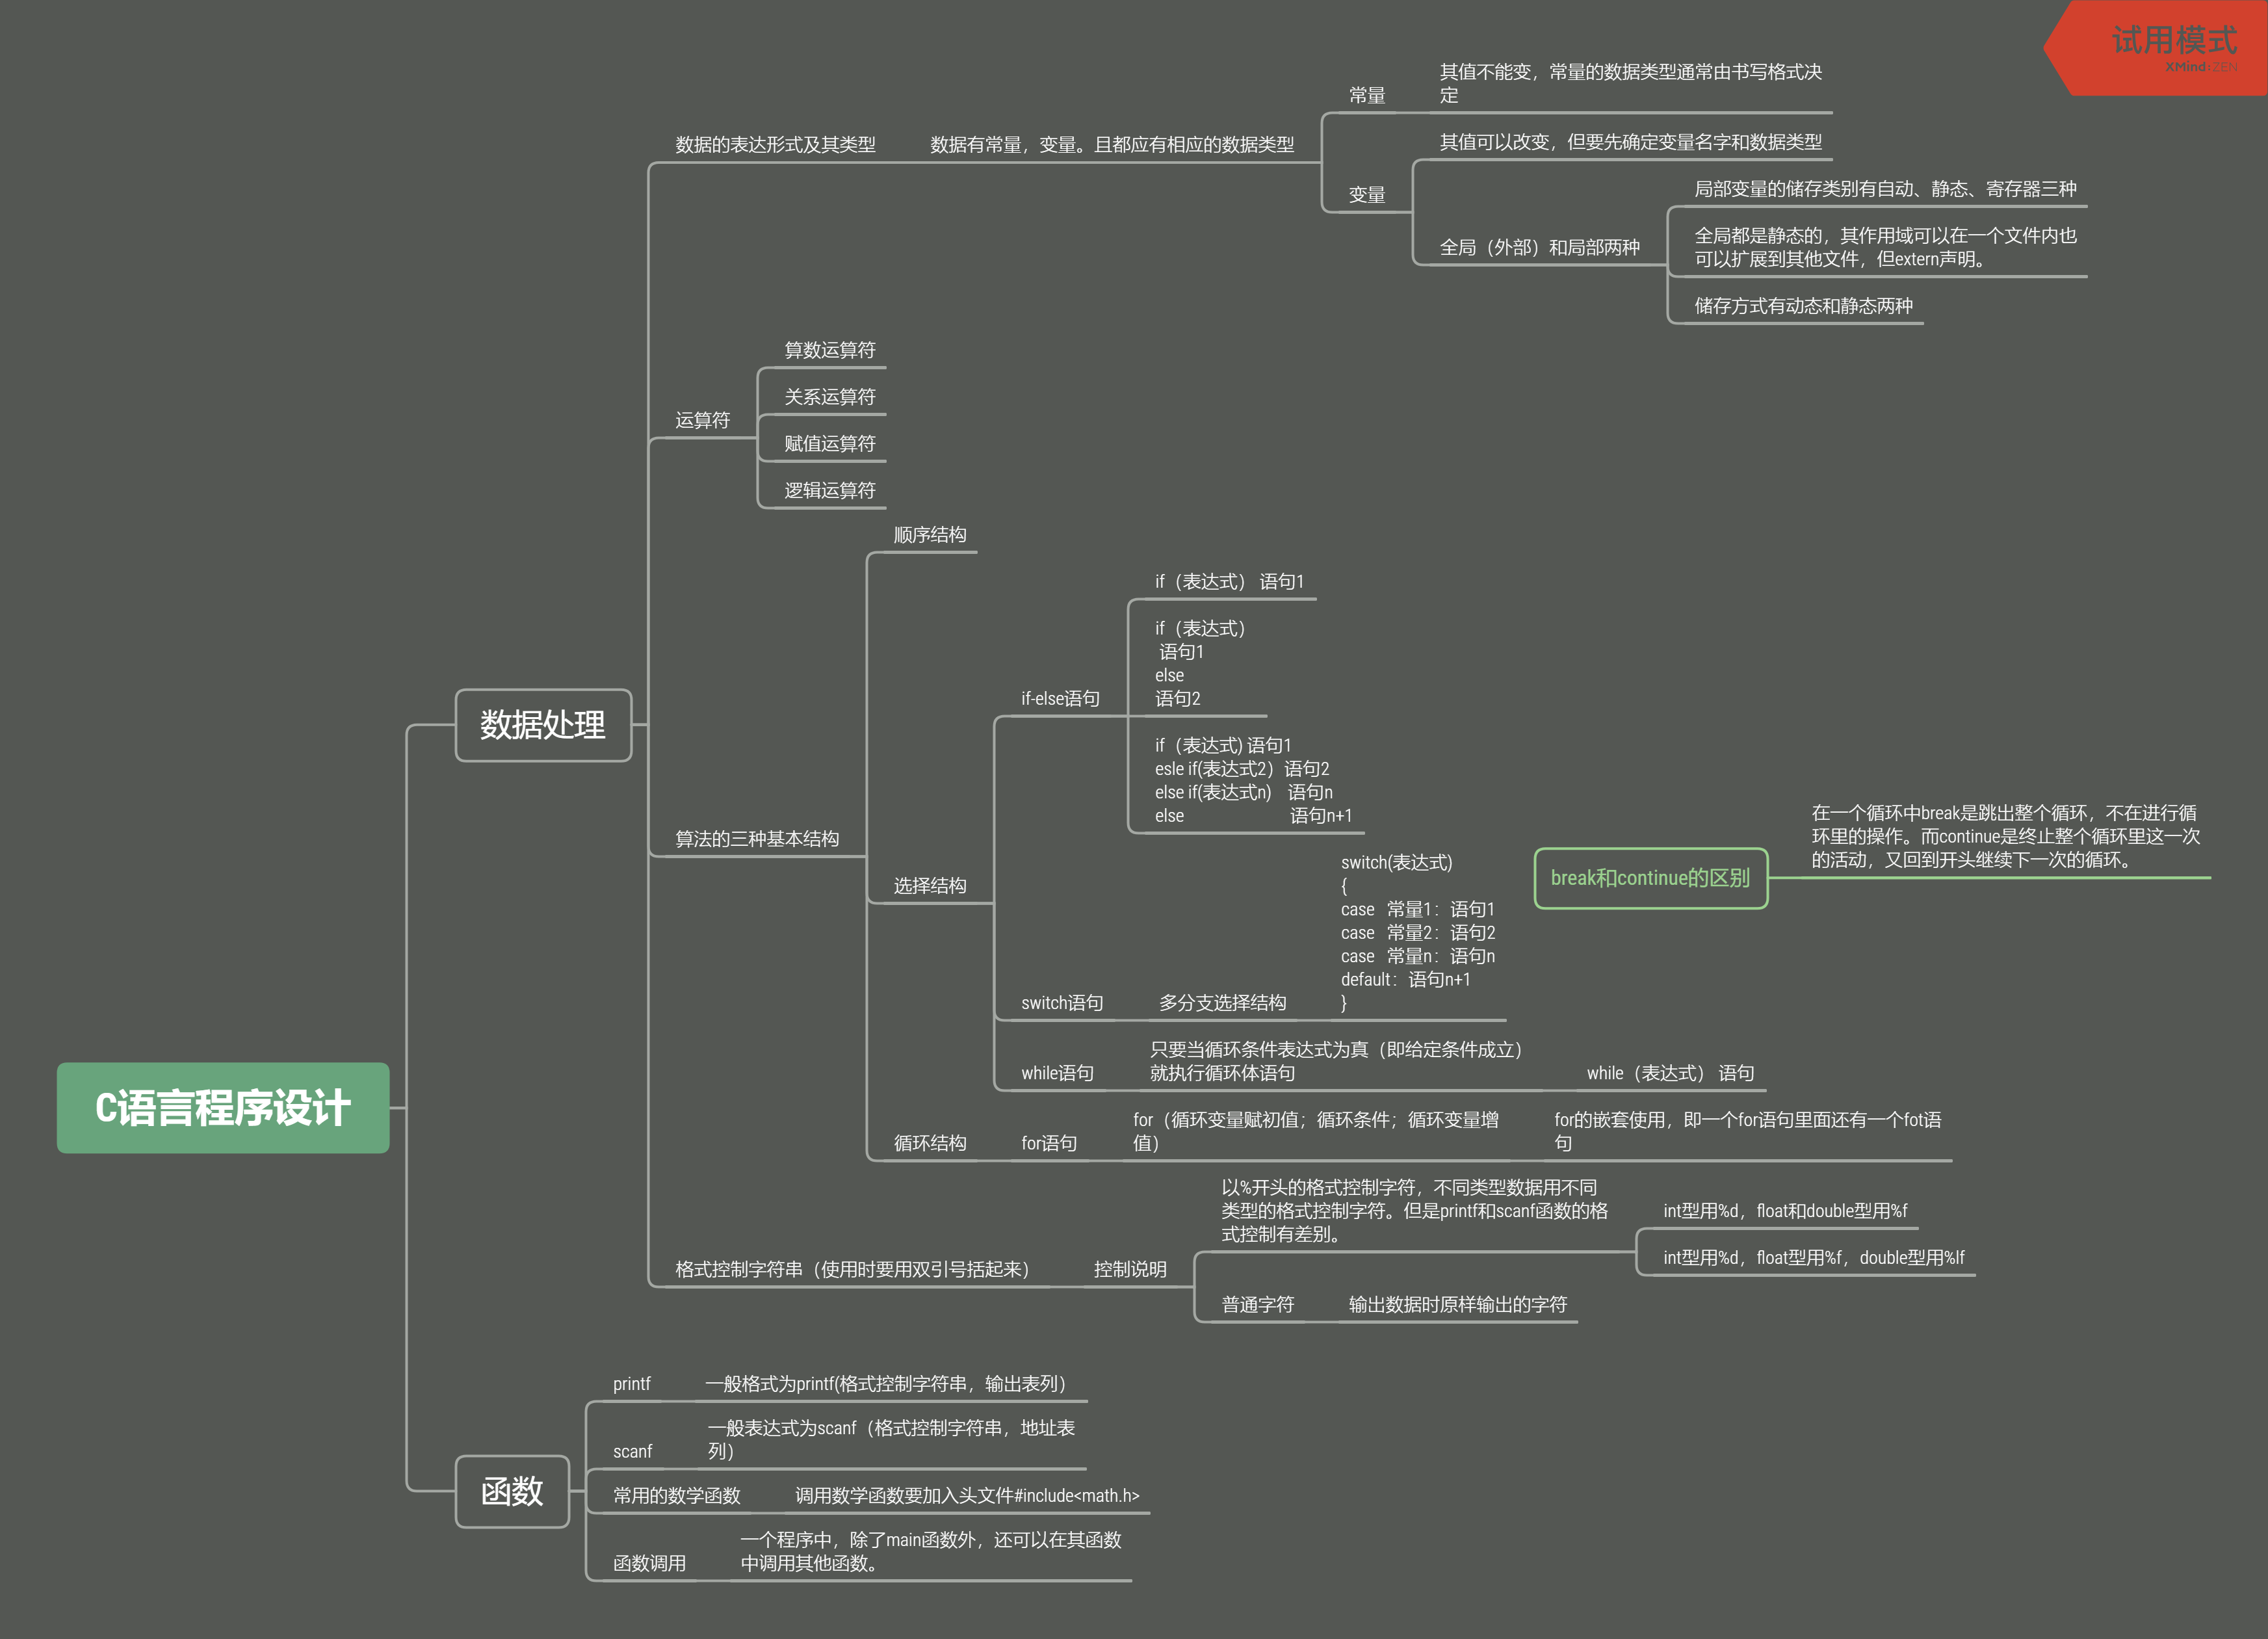Select the 格式控制字符串 topic

tap(851, 1269)
